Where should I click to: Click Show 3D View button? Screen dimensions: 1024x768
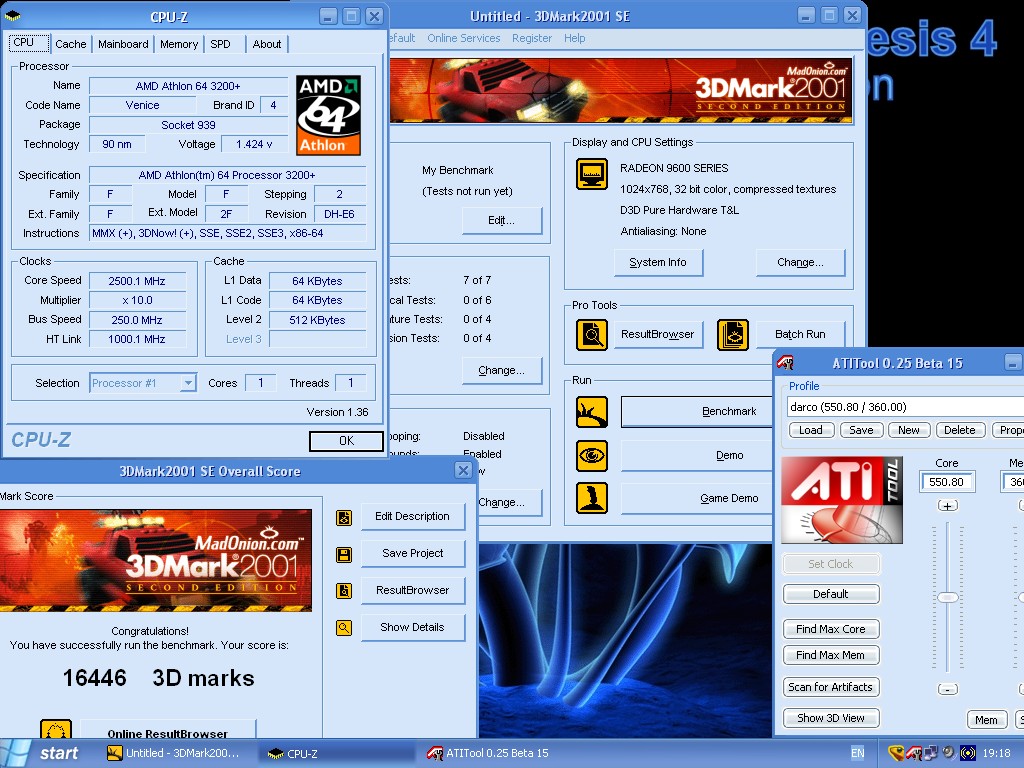[x=831, y=718]
